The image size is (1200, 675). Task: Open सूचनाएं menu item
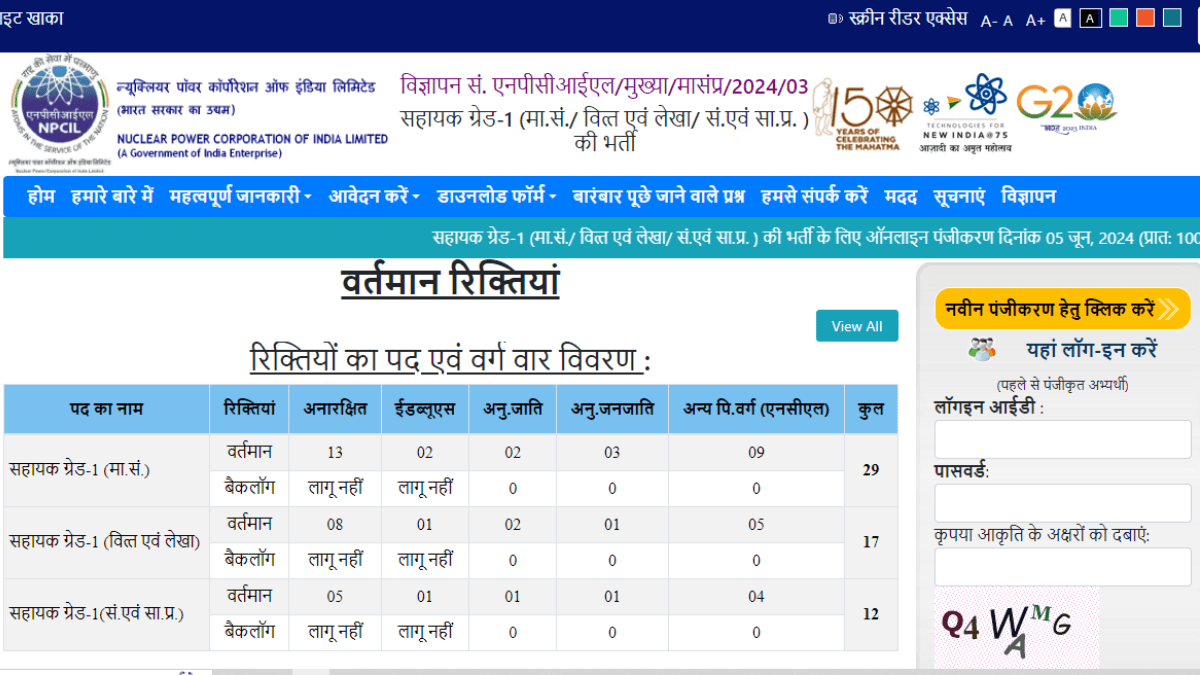coord(959,196)
